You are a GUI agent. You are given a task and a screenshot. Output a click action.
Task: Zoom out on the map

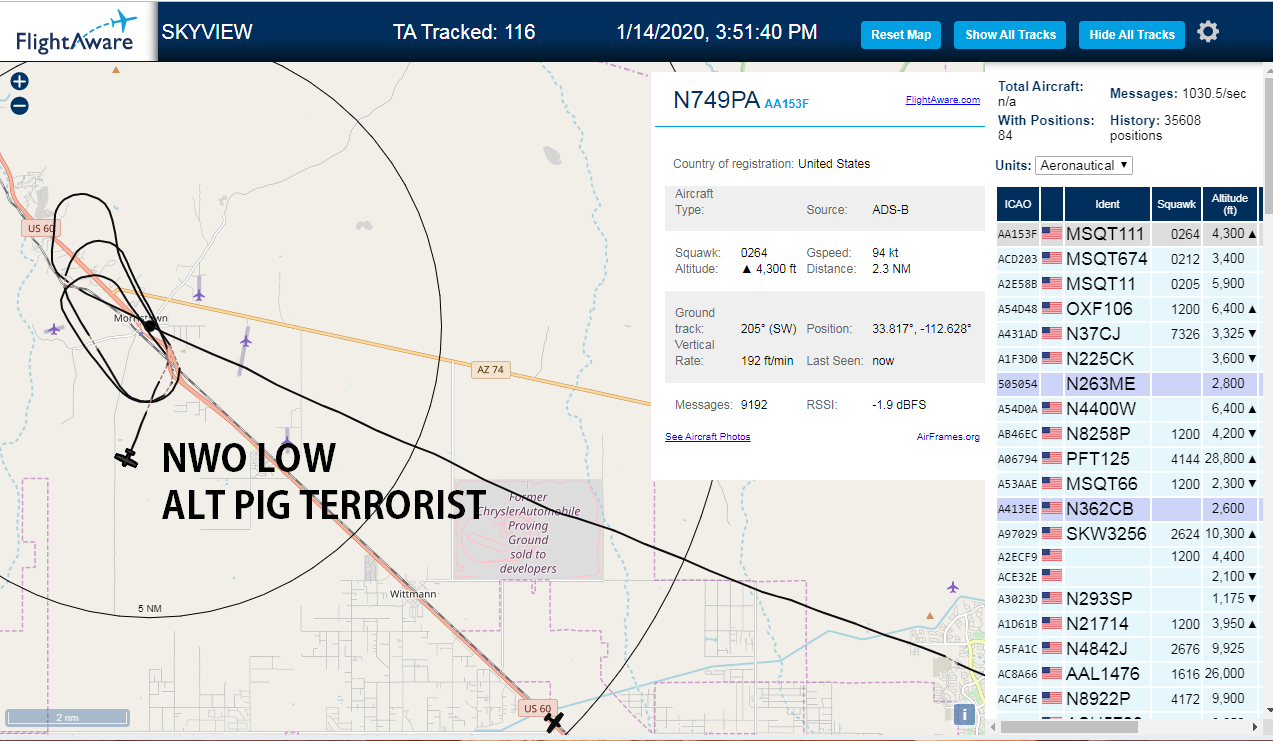[19, 105]
